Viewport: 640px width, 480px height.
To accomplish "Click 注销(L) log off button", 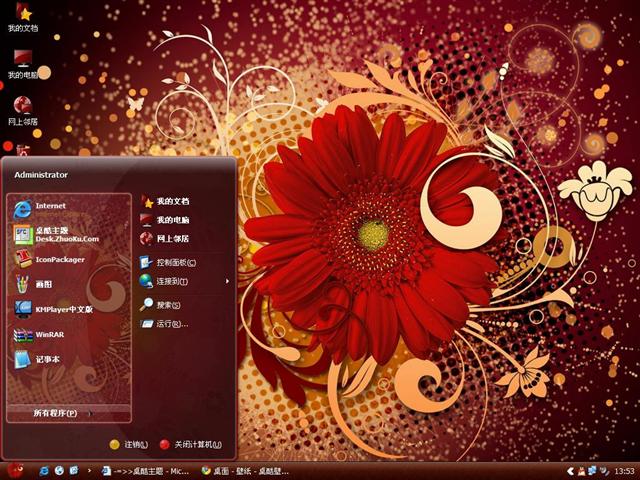I will pyautogui.click(x=129, y=444).
